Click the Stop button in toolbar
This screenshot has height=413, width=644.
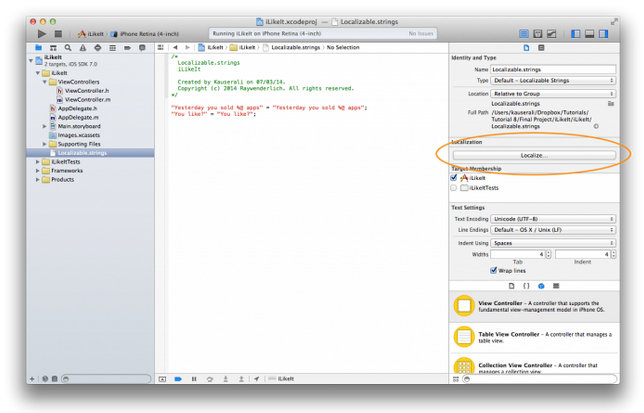click(58, 34)
